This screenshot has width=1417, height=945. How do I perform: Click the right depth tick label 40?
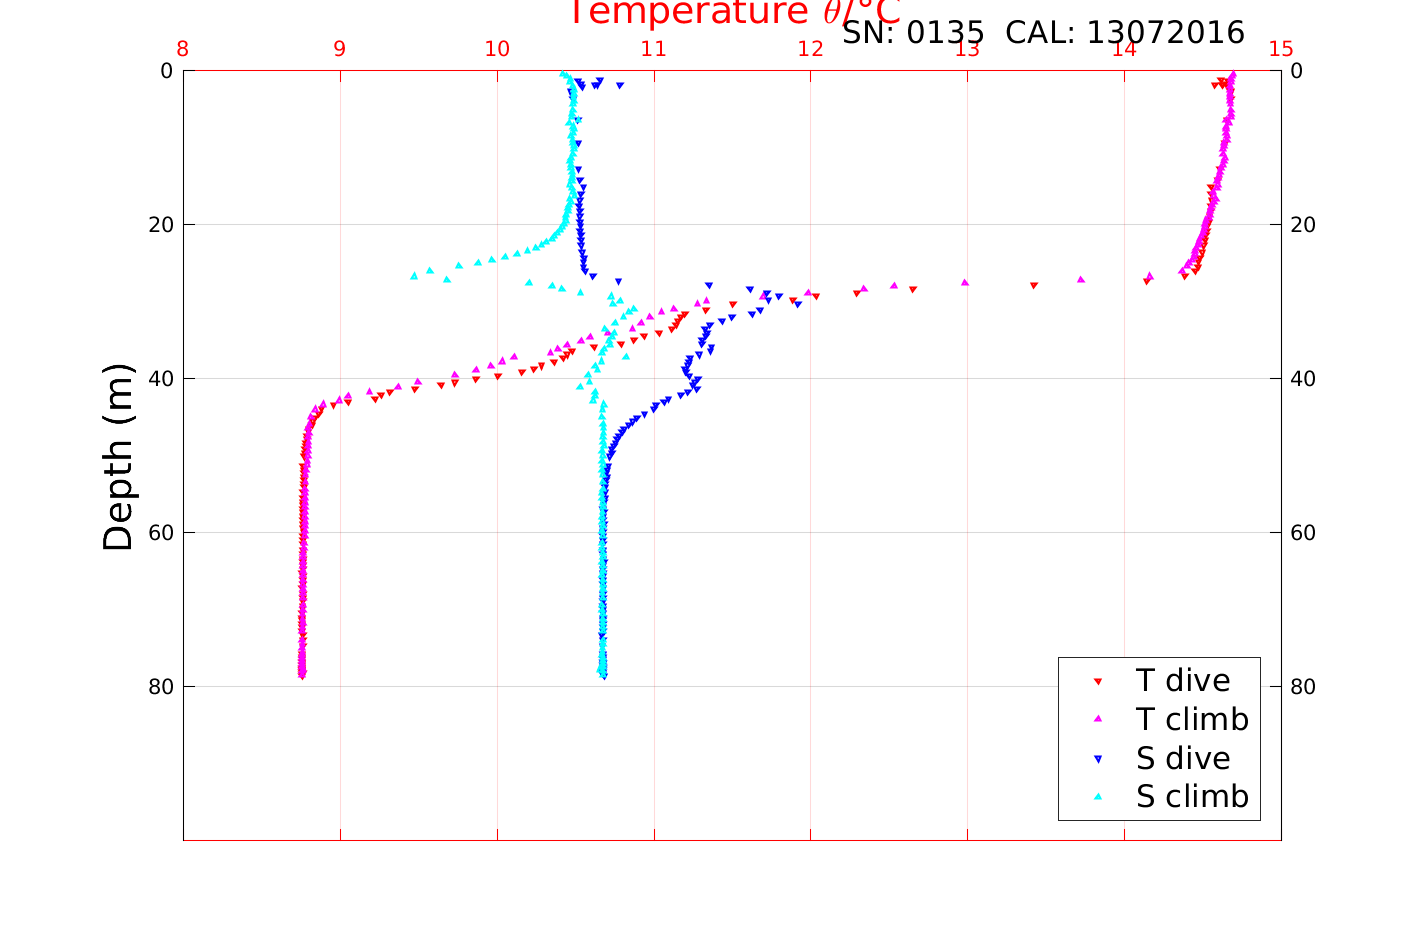[x=1303, y=379]
